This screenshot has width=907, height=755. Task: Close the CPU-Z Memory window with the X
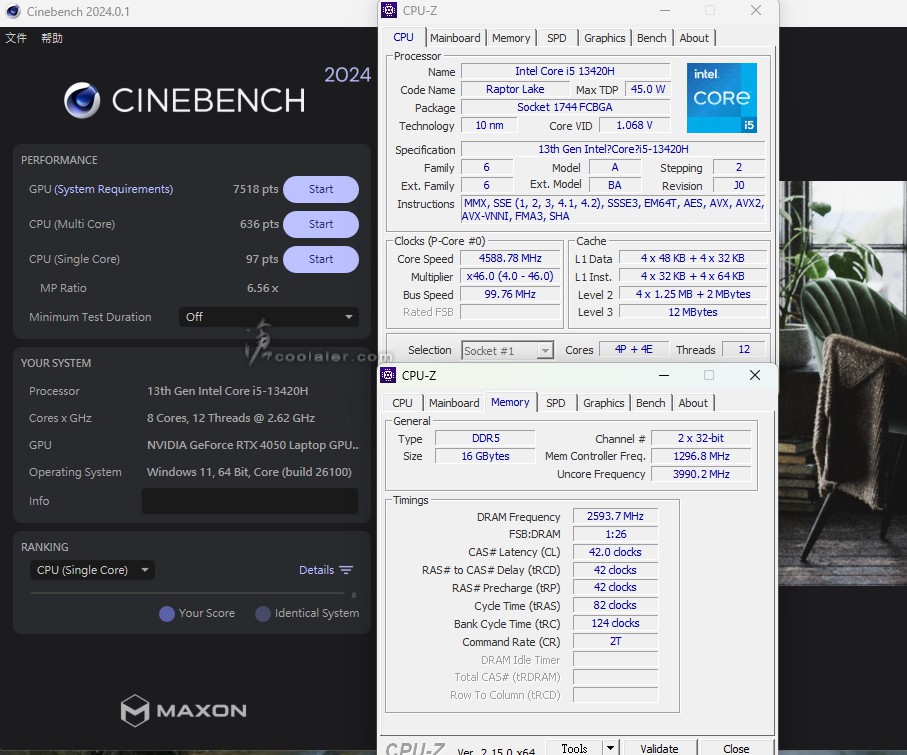[x=755, y=375]
